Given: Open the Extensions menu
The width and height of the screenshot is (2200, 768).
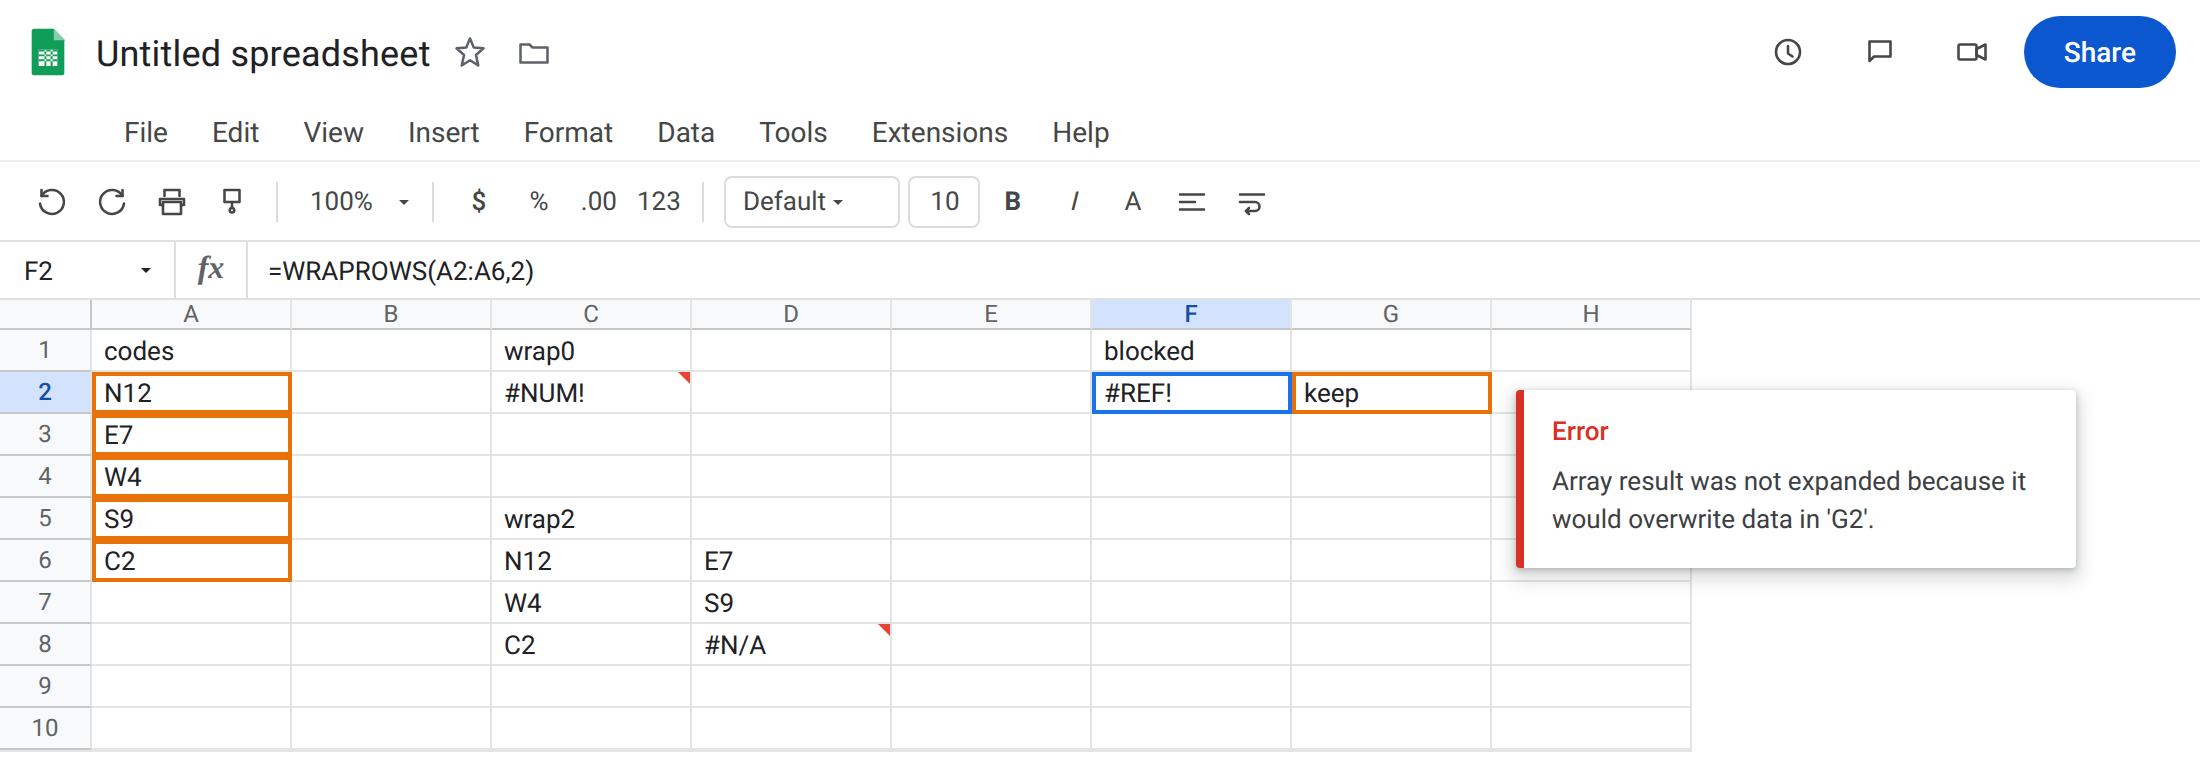Looking at the screenshot, I should (x=939, y=133).
